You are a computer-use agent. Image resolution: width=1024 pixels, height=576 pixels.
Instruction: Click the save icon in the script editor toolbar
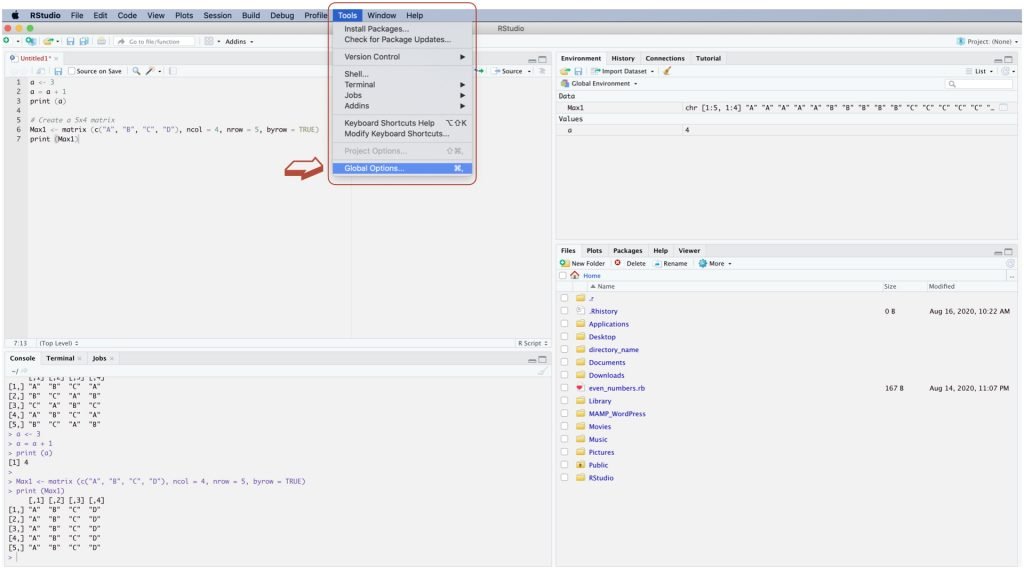tap(56, 71)
